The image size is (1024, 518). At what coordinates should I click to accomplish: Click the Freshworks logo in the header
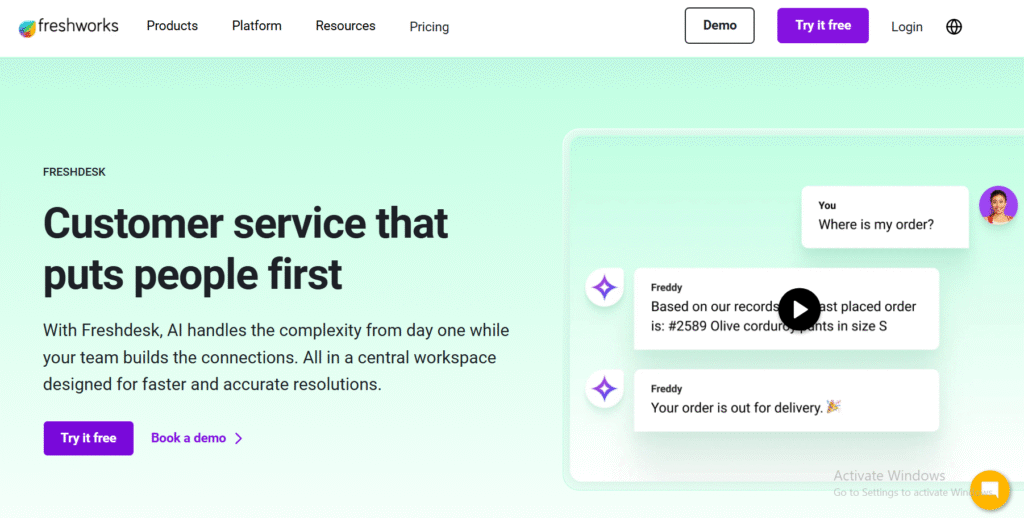68,26
